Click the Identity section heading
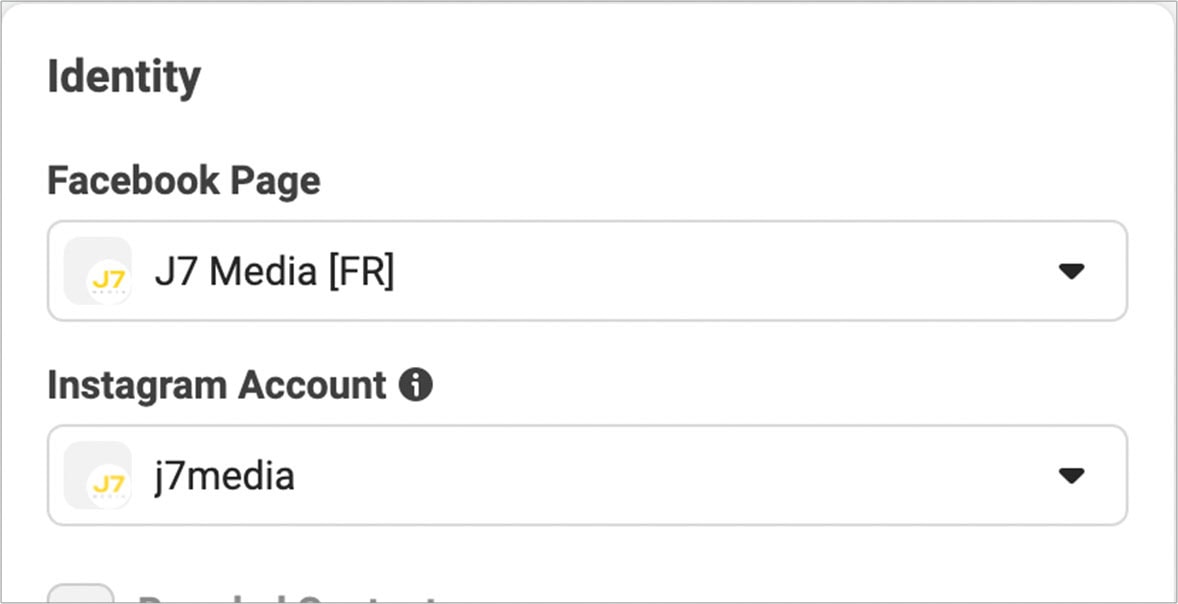Viewport: 1178px width, 604px height. (124, 77)
